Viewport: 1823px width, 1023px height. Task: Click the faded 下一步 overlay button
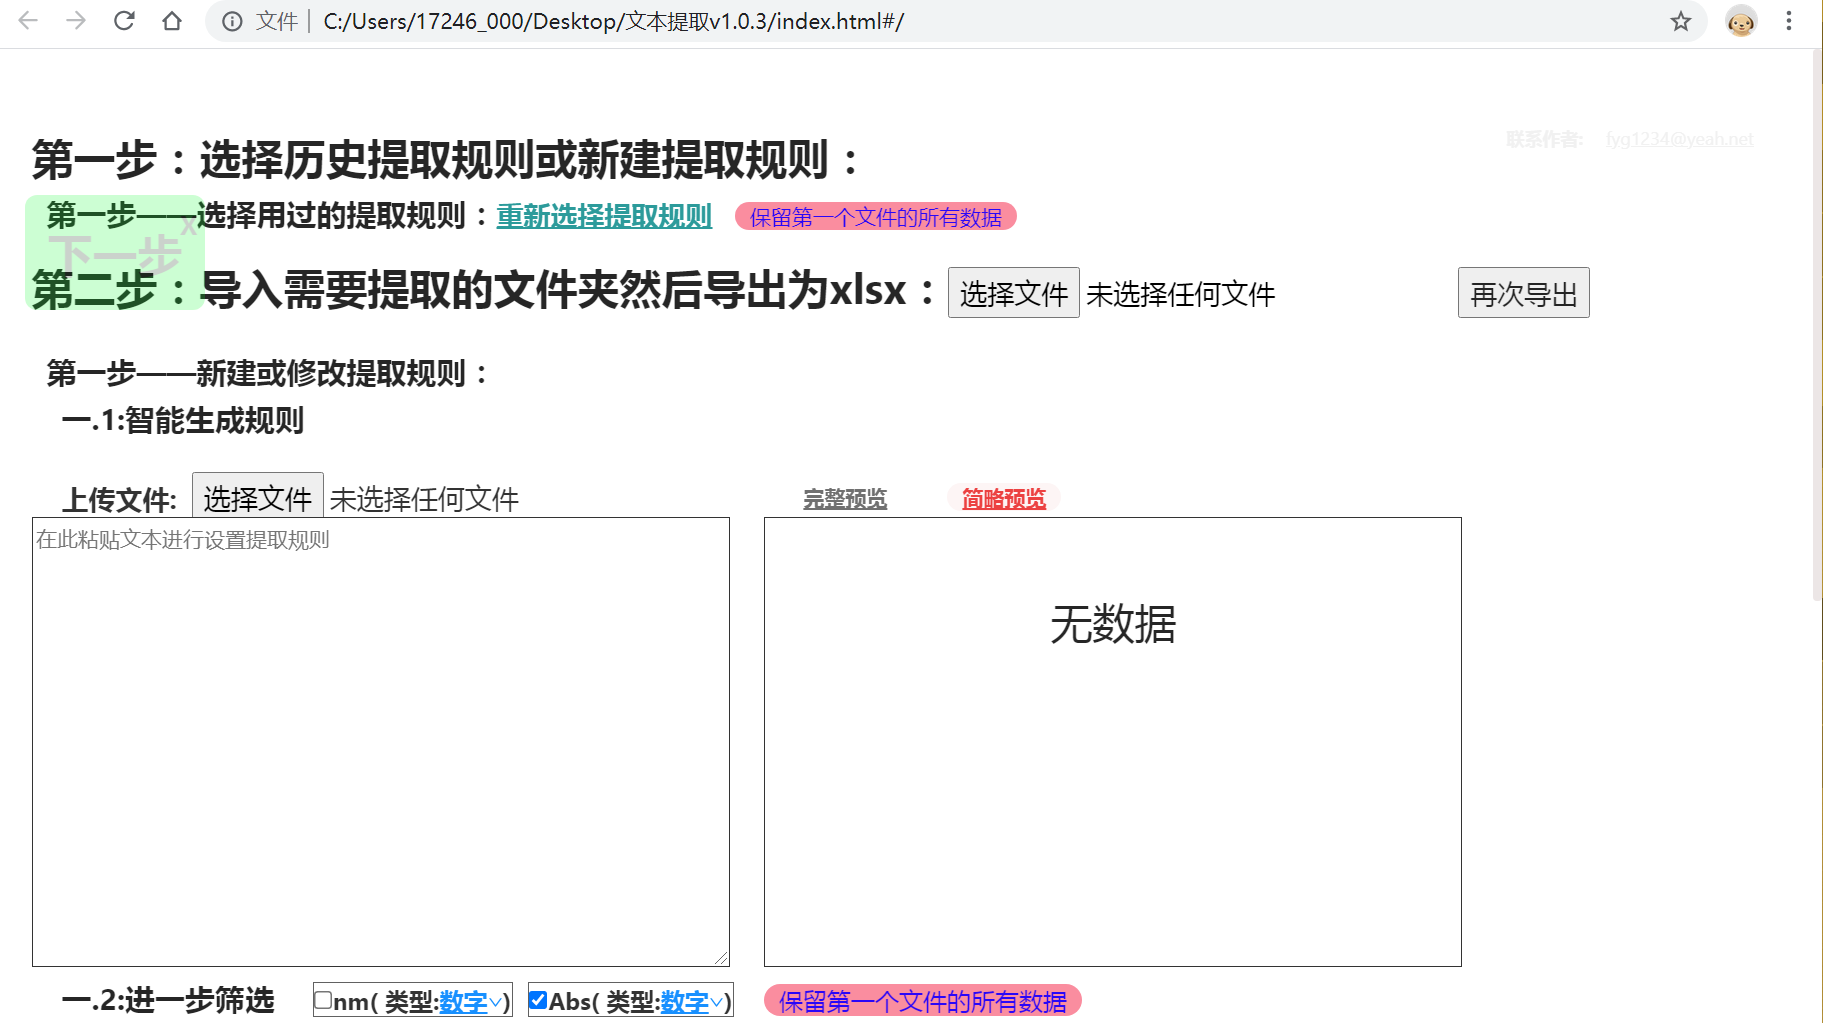coord(115,254)
